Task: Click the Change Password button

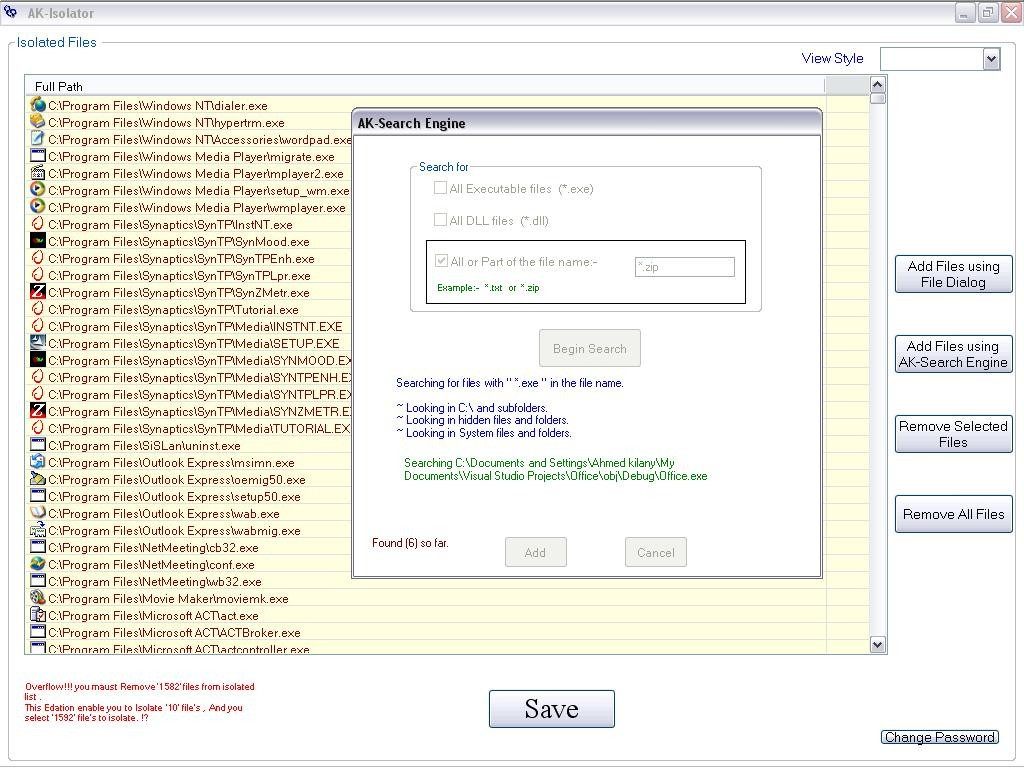Action: tap(940, 737)
